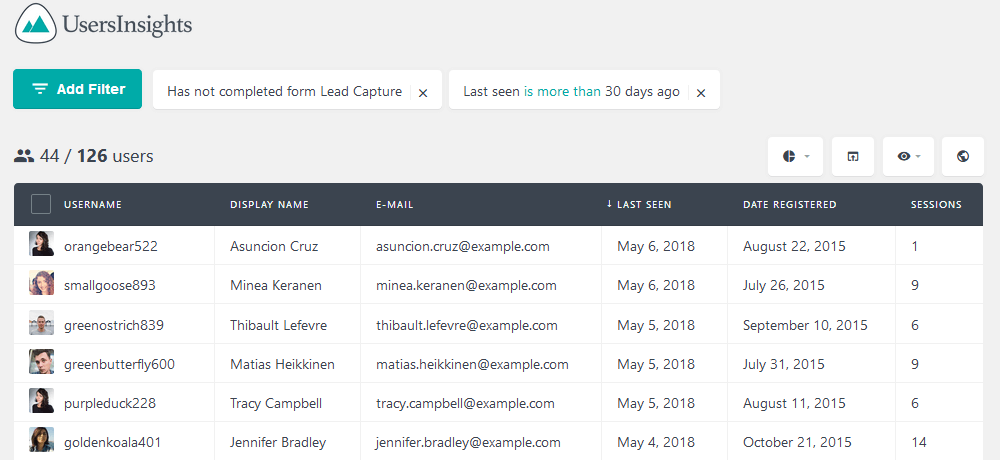Select purpleduck228 avatar image
Screen dimensions: 1000x460
pyautogui.click(x=41, y=401)
